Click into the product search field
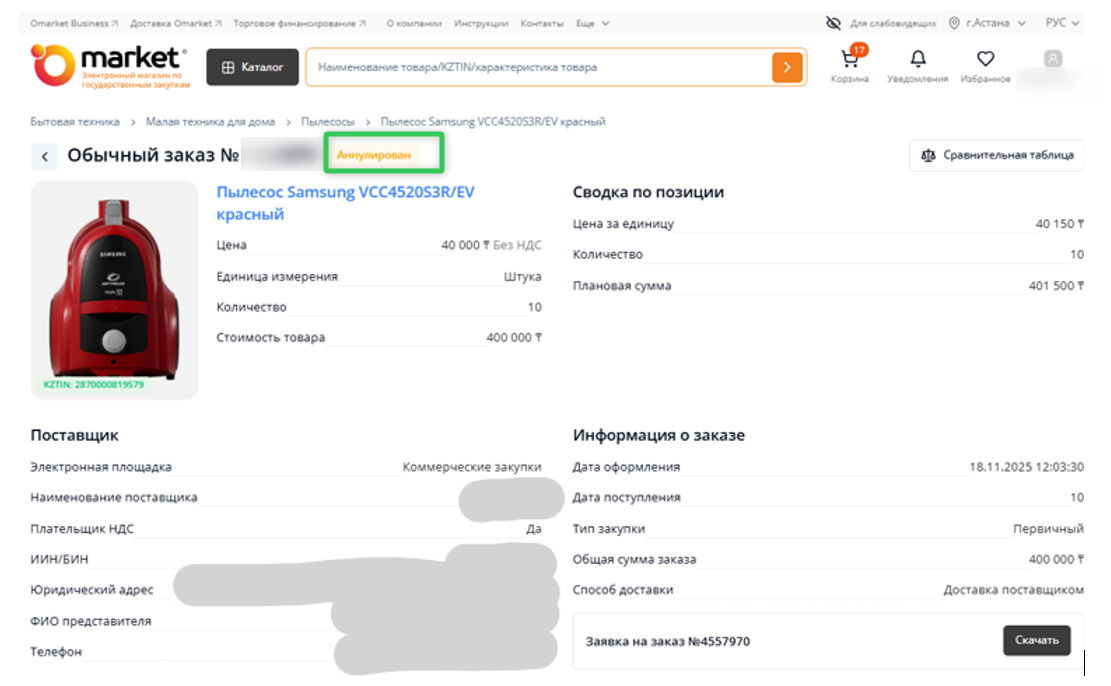1111x686 pixels. 540,67
